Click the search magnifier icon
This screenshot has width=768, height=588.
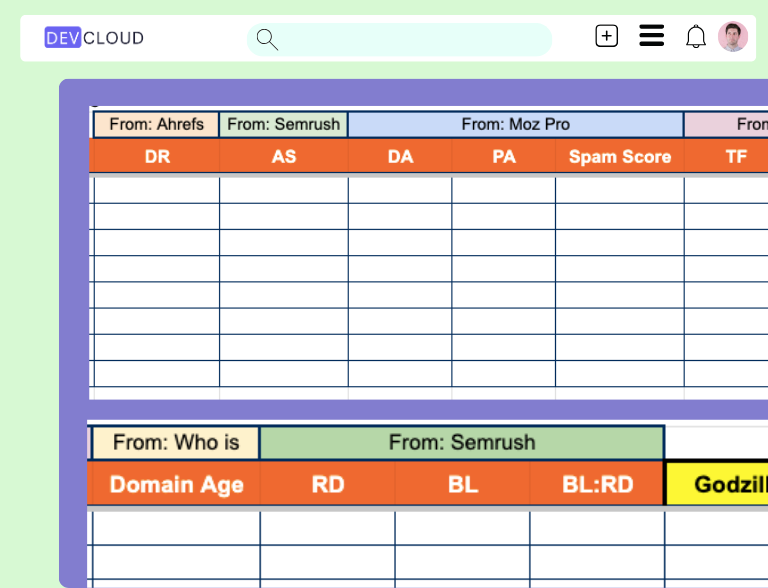tap(267, 39)
